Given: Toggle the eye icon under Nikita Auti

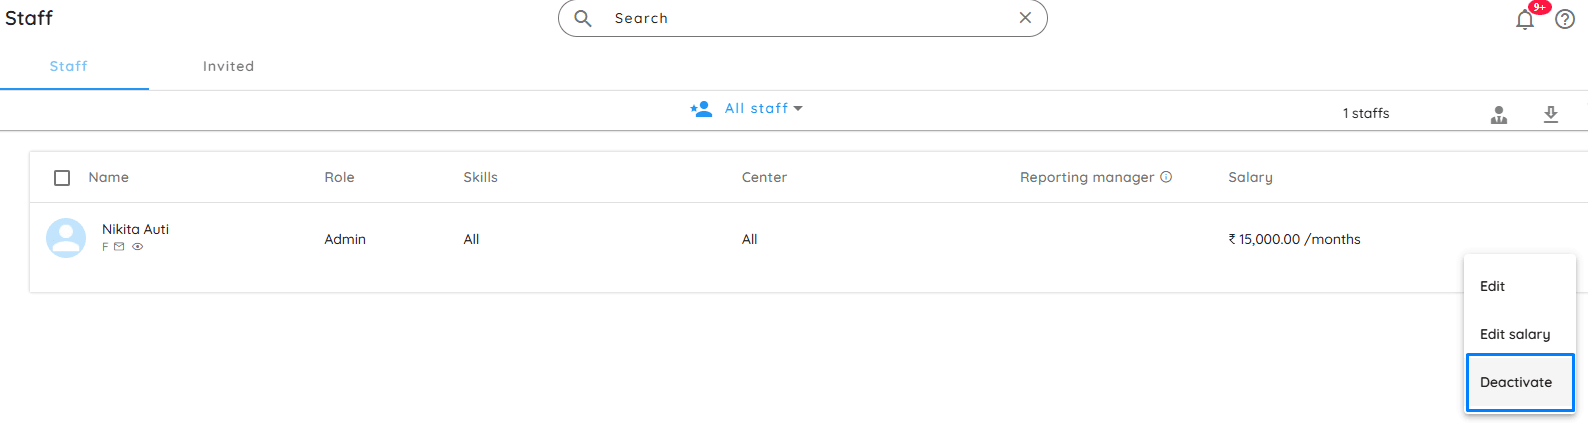Looking at the screenshot, I should [x=138, y=247].
